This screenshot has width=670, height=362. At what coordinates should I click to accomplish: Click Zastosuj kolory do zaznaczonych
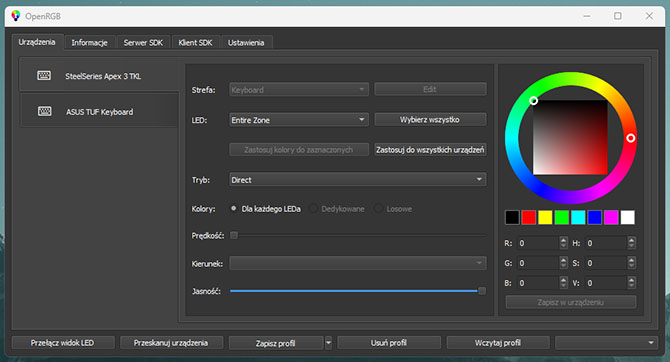click(299, 150)
